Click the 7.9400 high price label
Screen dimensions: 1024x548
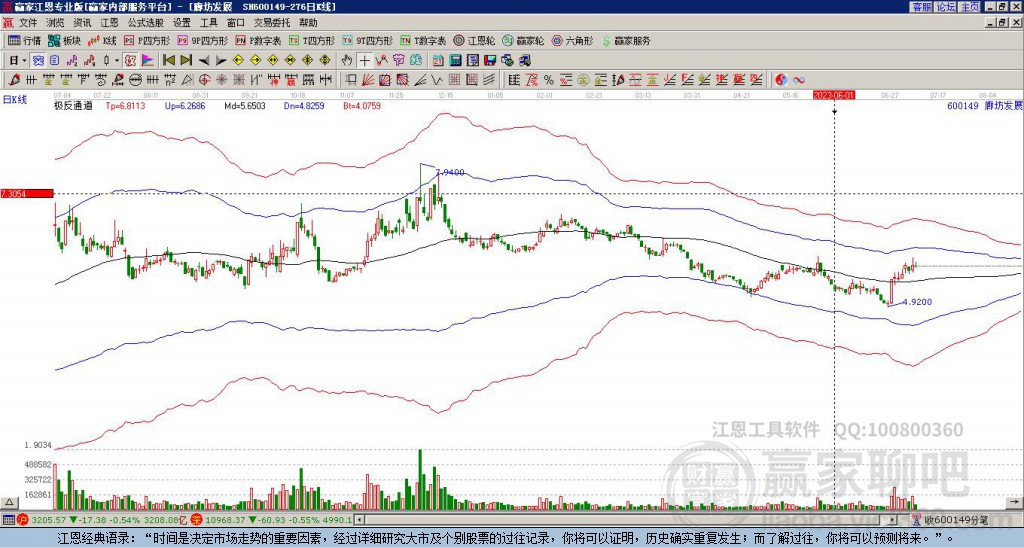[x=450, y=172]
